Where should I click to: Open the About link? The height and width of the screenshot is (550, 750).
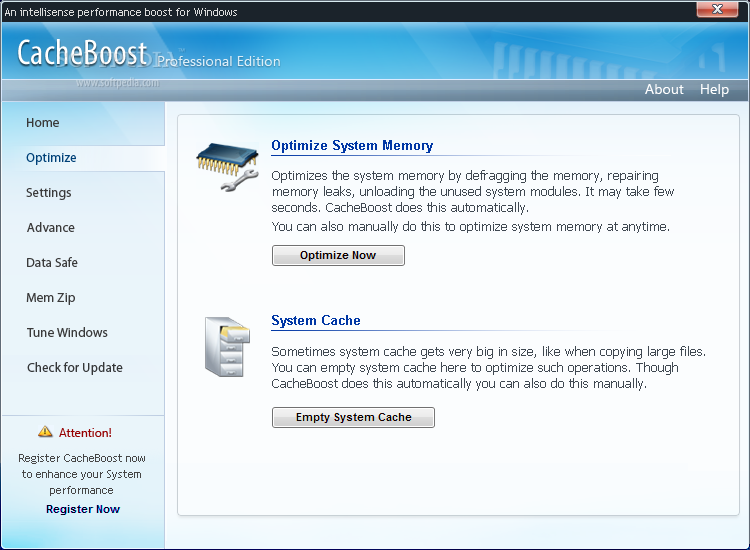(x=664, y=89)
